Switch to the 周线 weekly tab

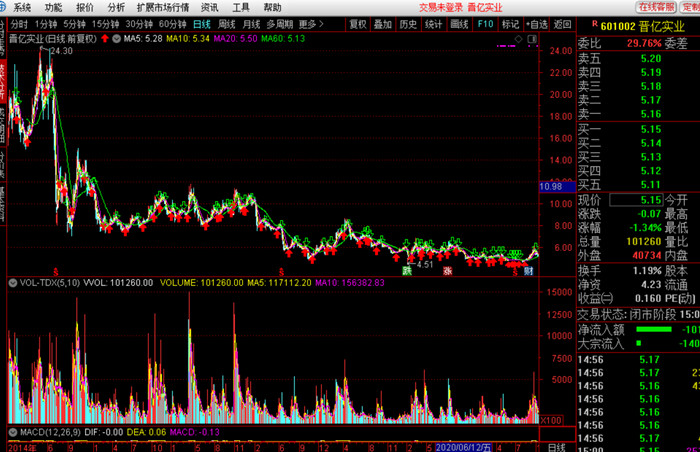coord(226,24)
